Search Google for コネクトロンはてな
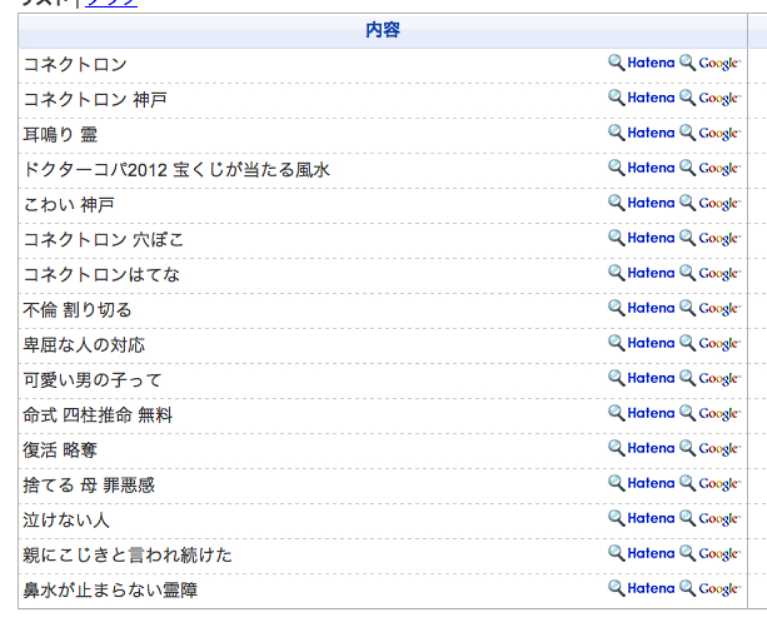 [x=710, y=273]
